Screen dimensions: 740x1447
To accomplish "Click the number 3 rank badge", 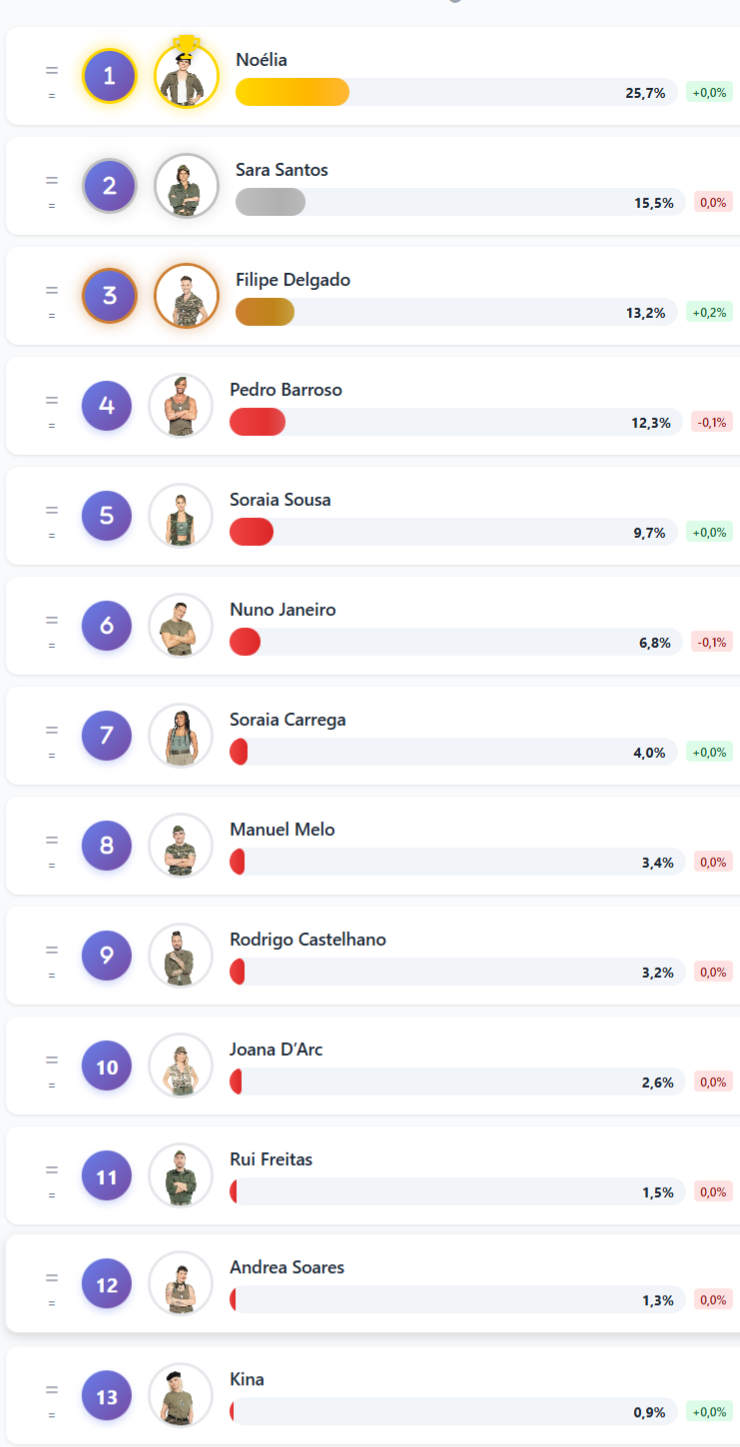I will (109, 296).
